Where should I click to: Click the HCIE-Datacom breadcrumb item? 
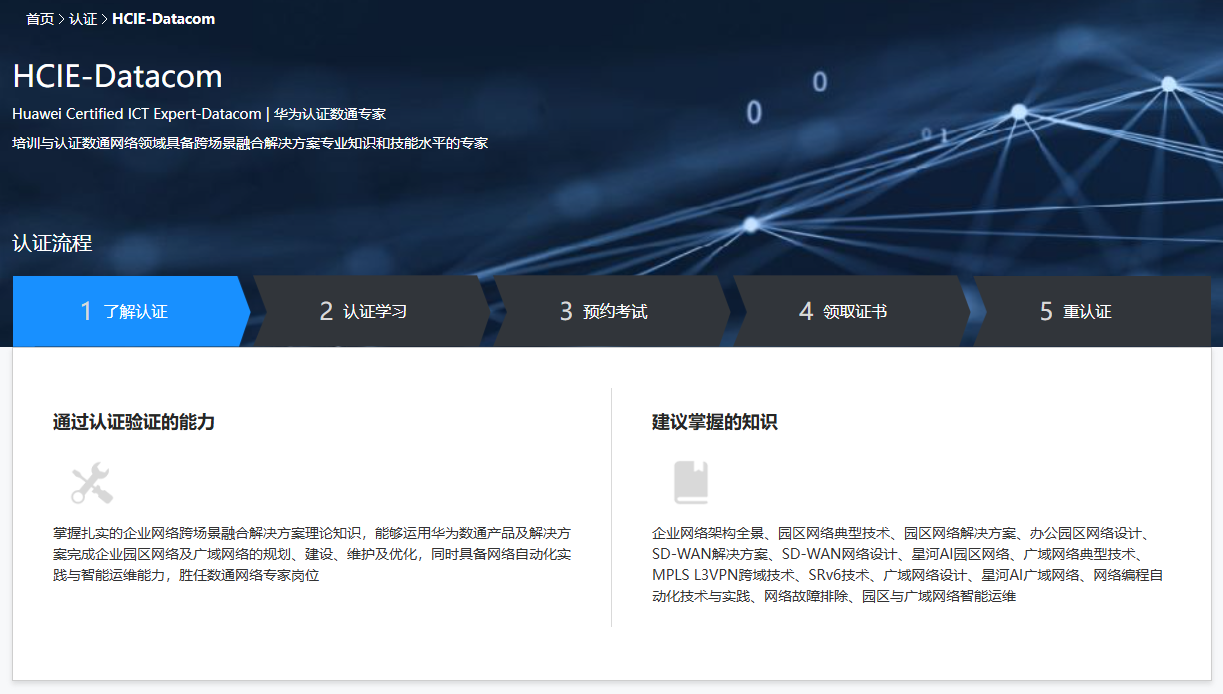(163, 19)
